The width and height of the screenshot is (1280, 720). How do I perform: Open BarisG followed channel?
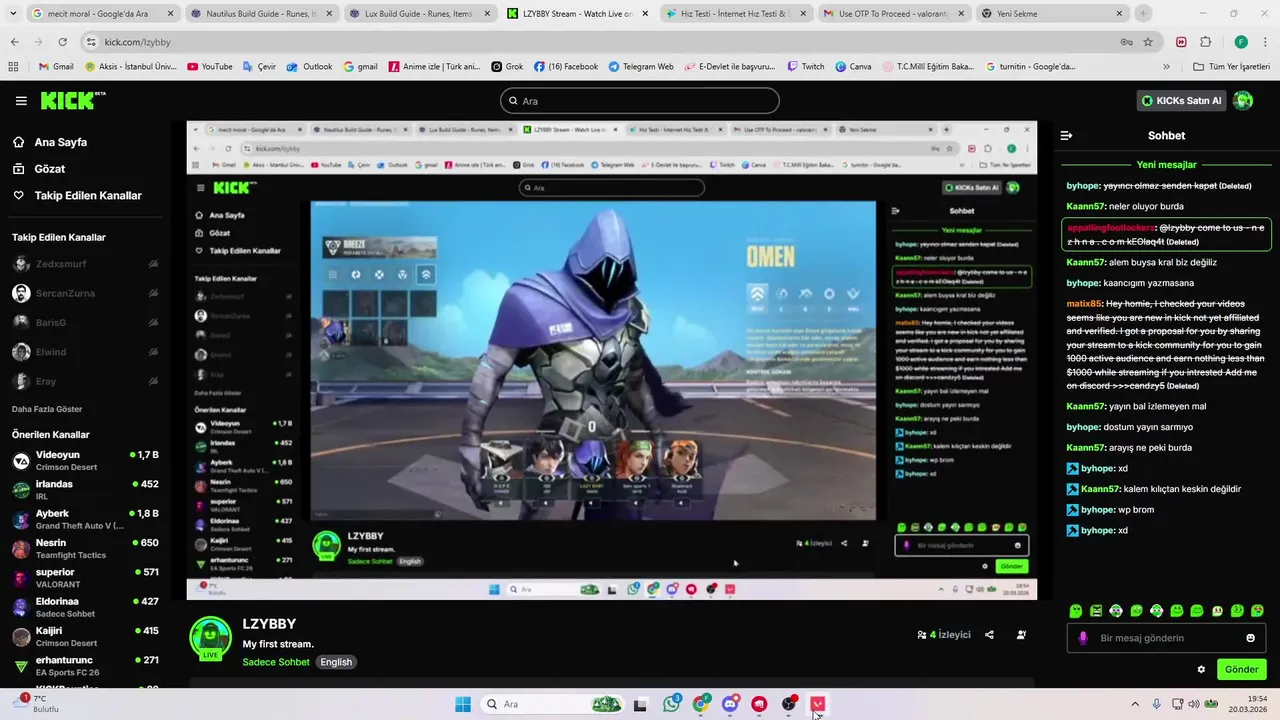pos(84,323)
